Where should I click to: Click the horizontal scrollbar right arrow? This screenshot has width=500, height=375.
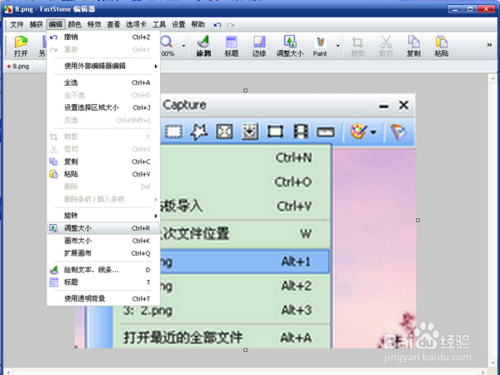point(483,371)
